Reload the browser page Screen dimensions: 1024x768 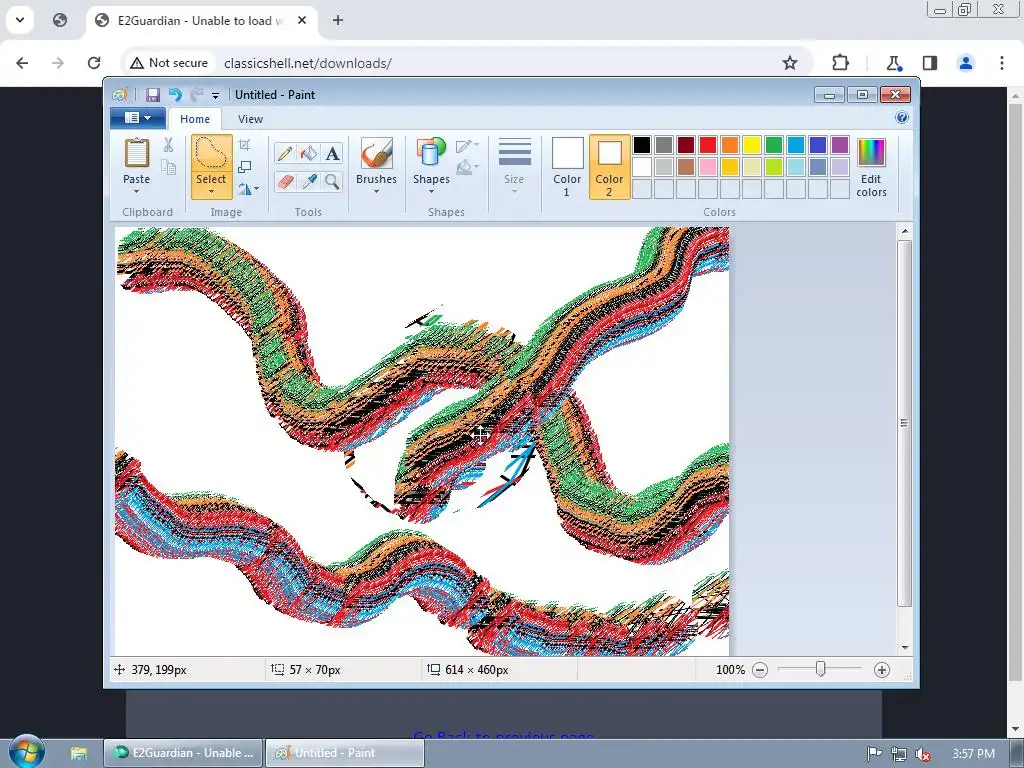(x=94, y=63)
